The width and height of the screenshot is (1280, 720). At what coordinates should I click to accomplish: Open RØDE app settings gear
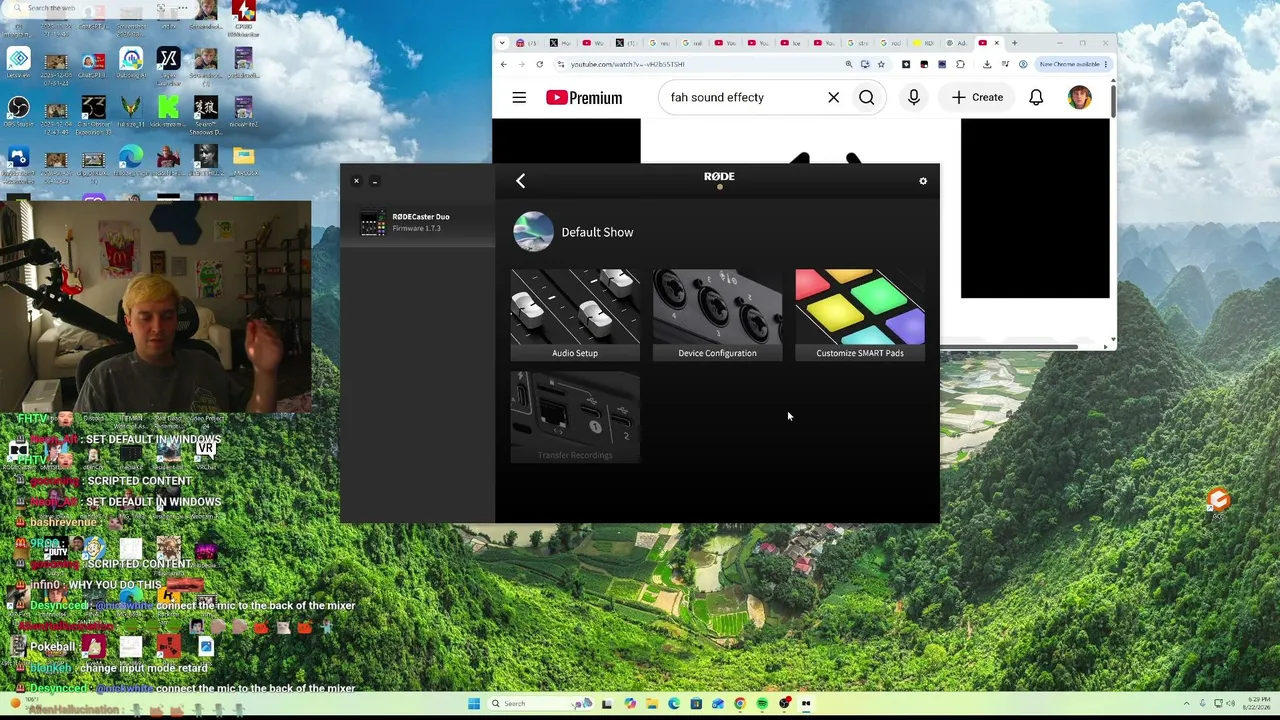point(923,181)
